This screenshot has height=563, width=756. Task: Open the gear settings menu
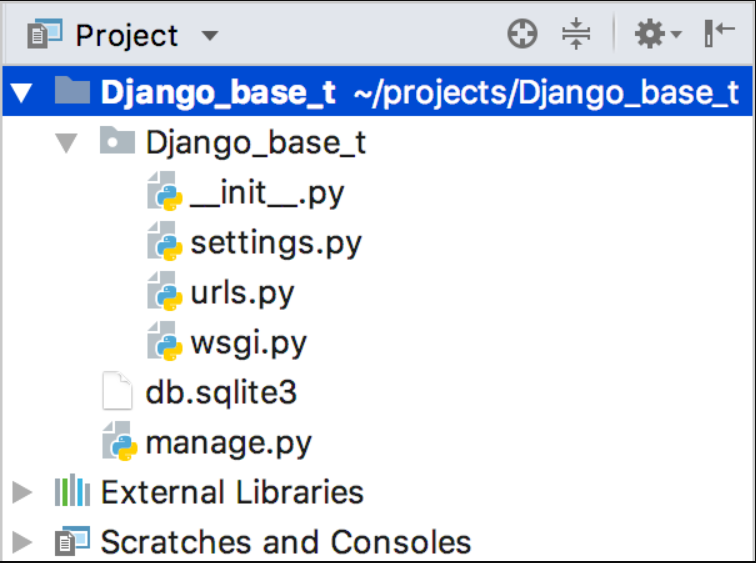coord(657,34)
